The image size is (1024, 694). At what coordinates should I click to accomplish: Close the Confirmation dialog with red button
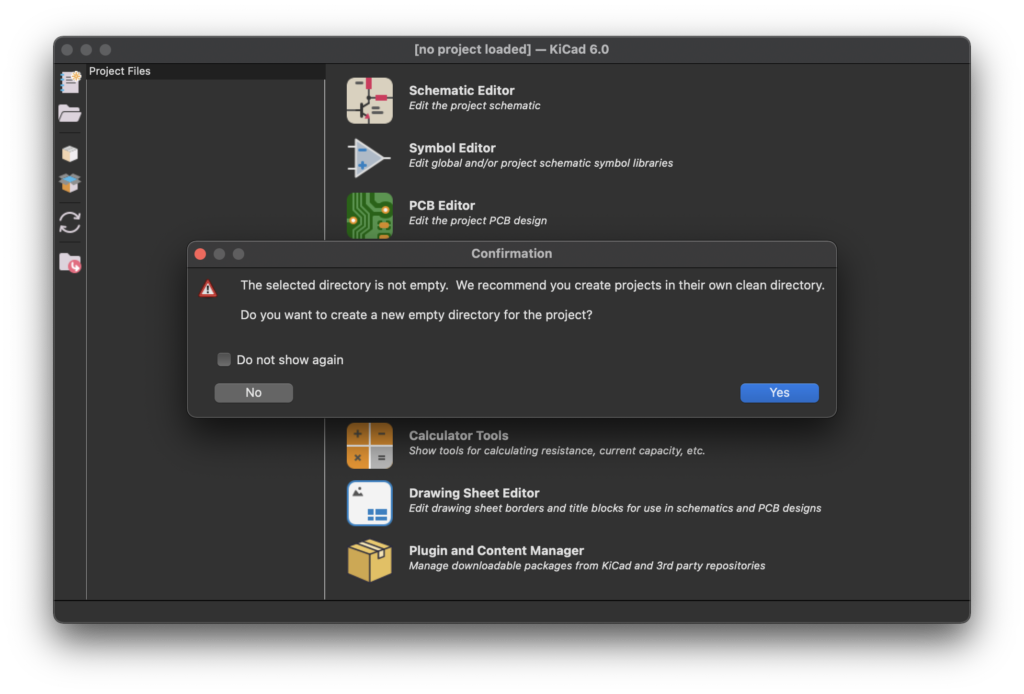pos(200,254)
